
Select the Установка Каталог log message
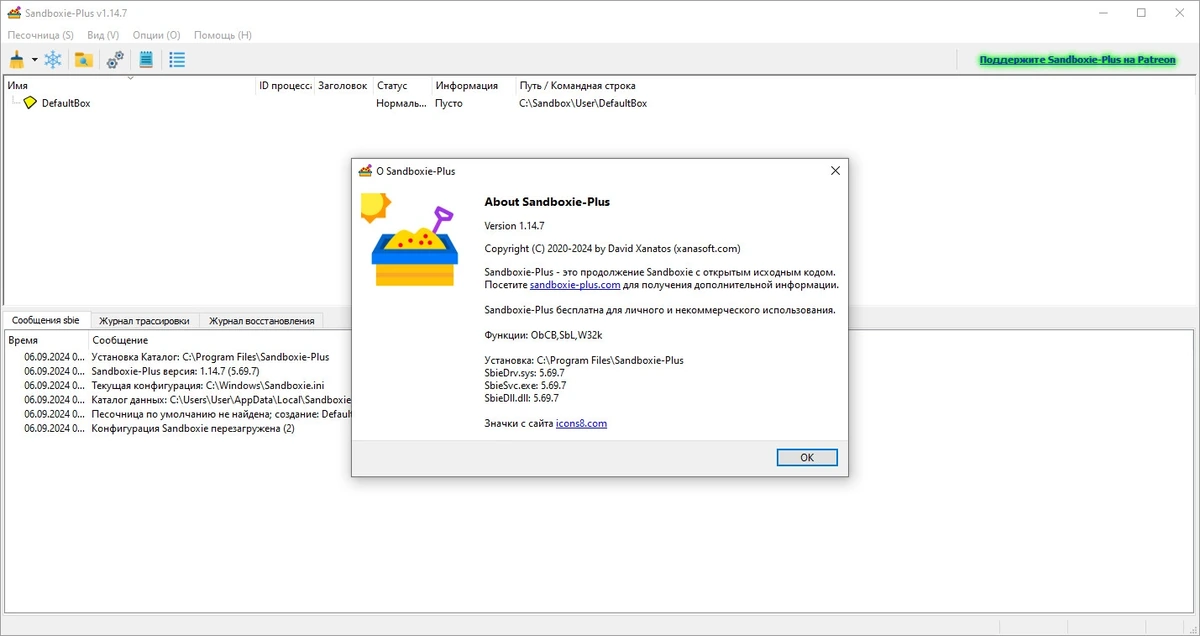click(x=210, y=356)
